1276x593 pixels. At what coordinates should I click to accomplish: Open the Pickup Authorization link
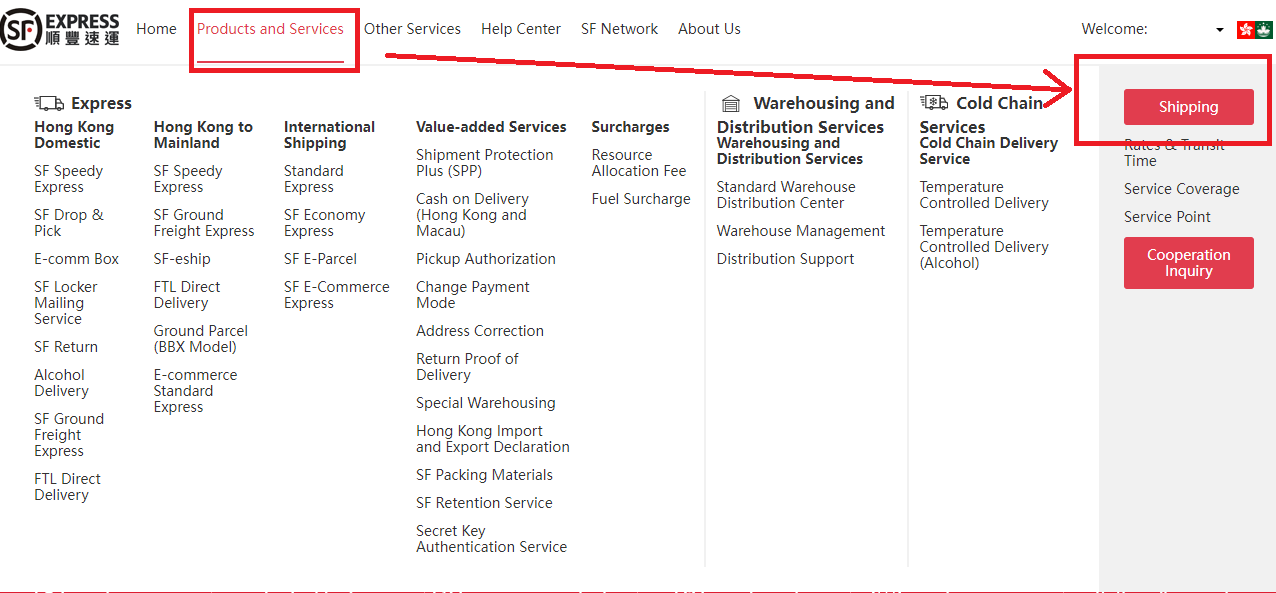486,259
